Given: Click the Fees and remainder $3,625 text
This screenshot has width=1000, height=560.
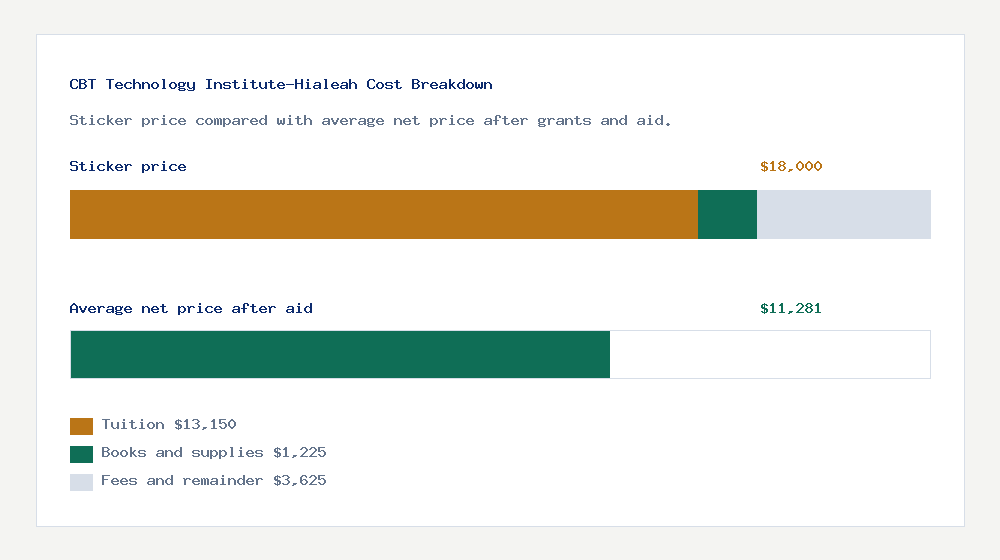Looking at the screenshot, I should pyautogui.click(x=214, y=481).
